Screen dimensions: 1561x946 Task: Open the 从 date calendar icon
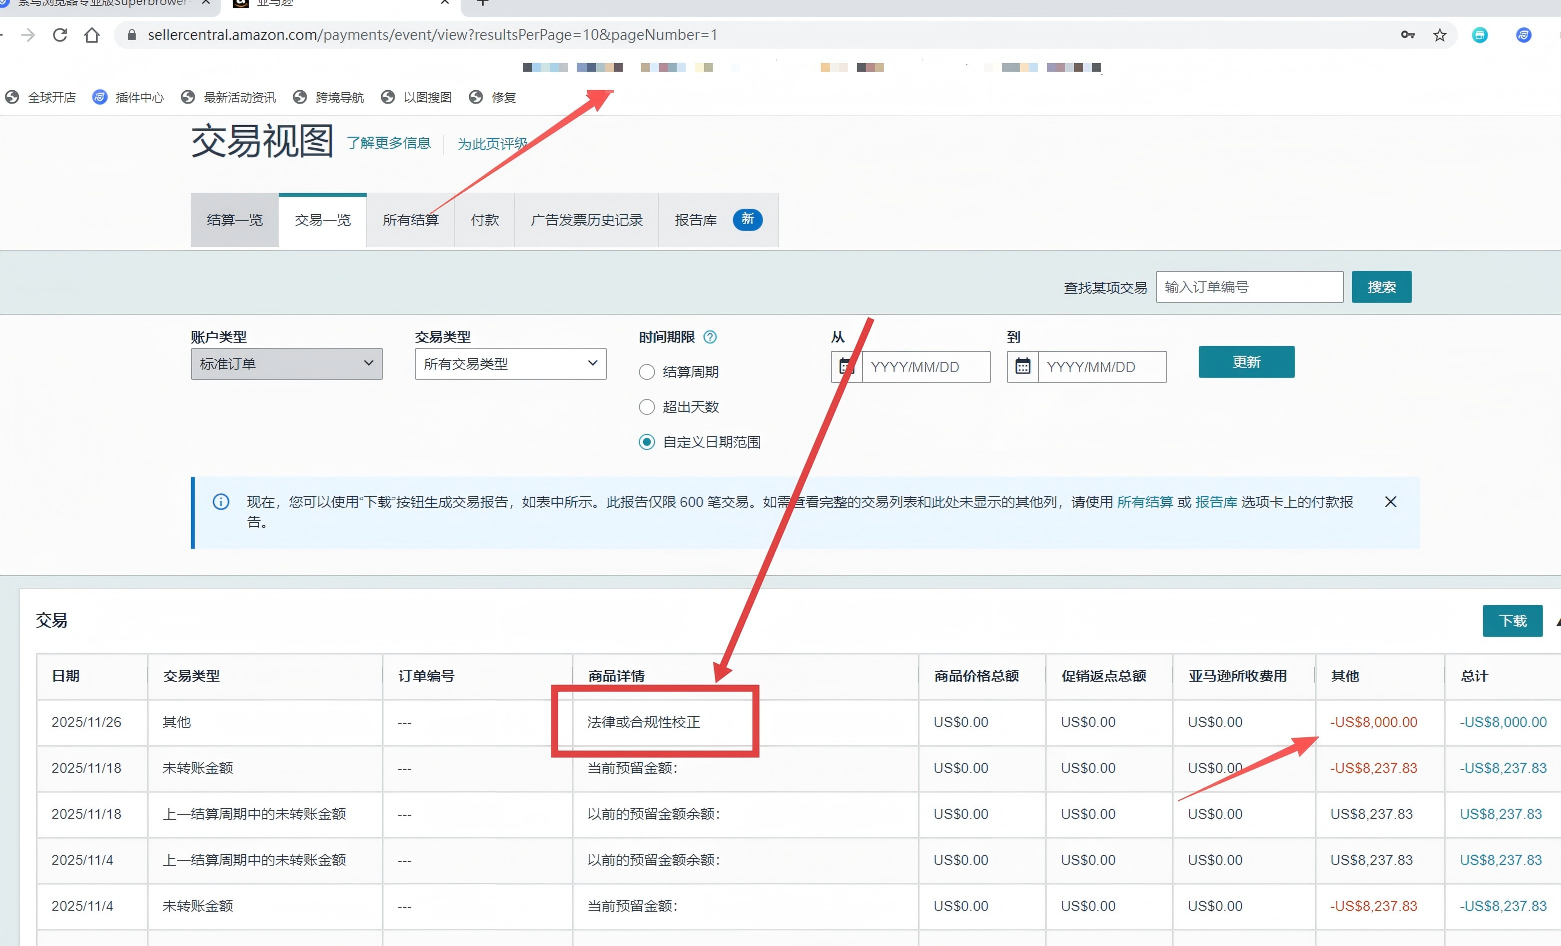pyautogui.click(x=846, y=367)
